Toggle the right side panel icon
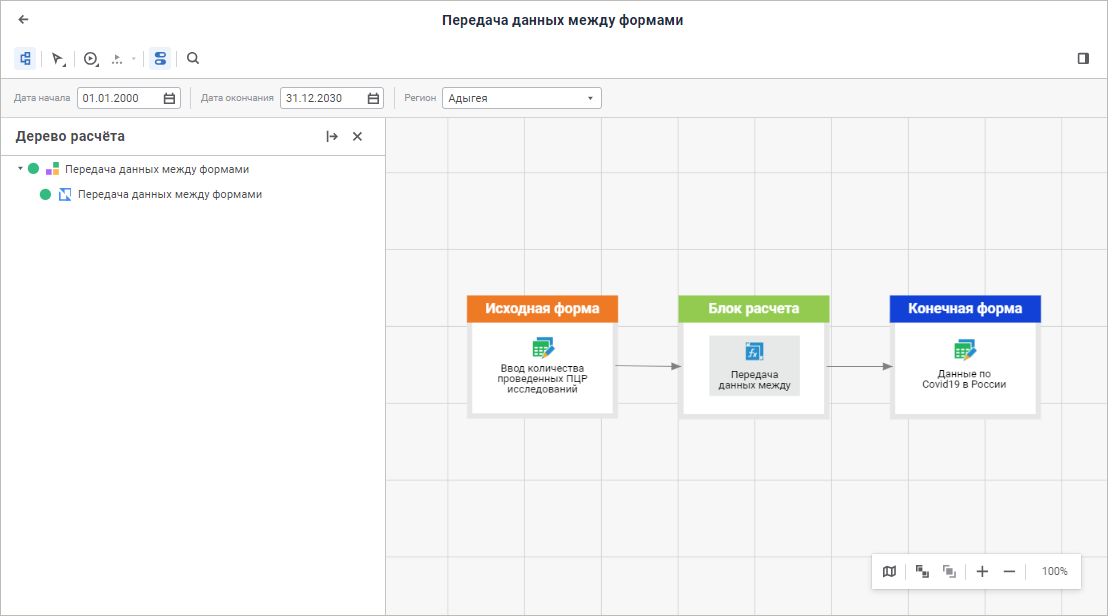Viewport: 1108px width, 616px height. coord(1083,59)
